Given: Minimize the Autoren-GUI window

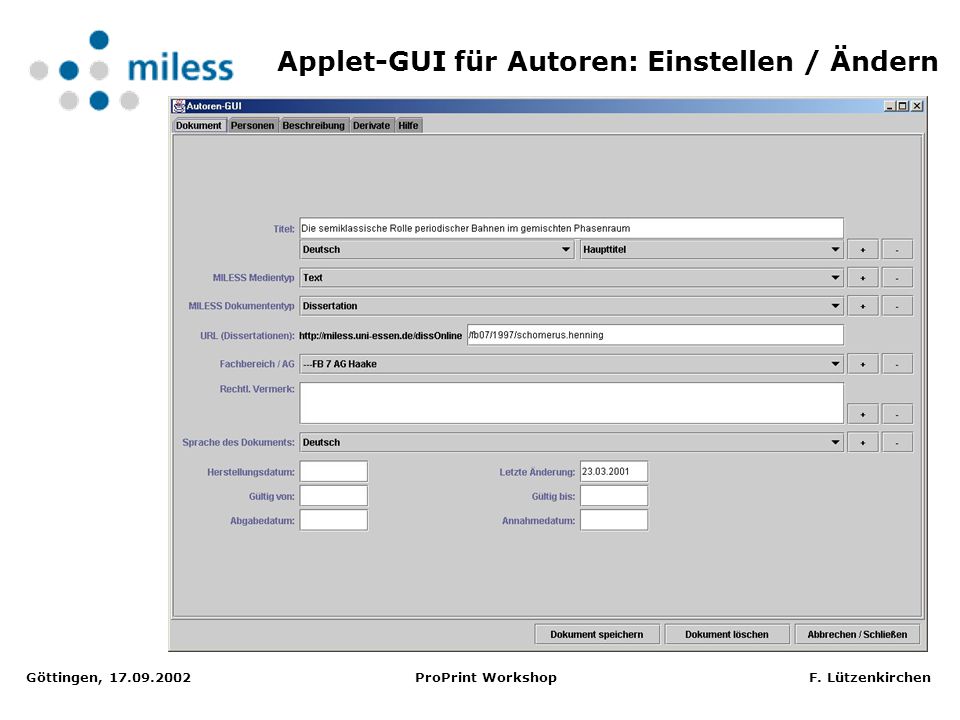Looking at the screenshot, I should click(x=890, y=107).
